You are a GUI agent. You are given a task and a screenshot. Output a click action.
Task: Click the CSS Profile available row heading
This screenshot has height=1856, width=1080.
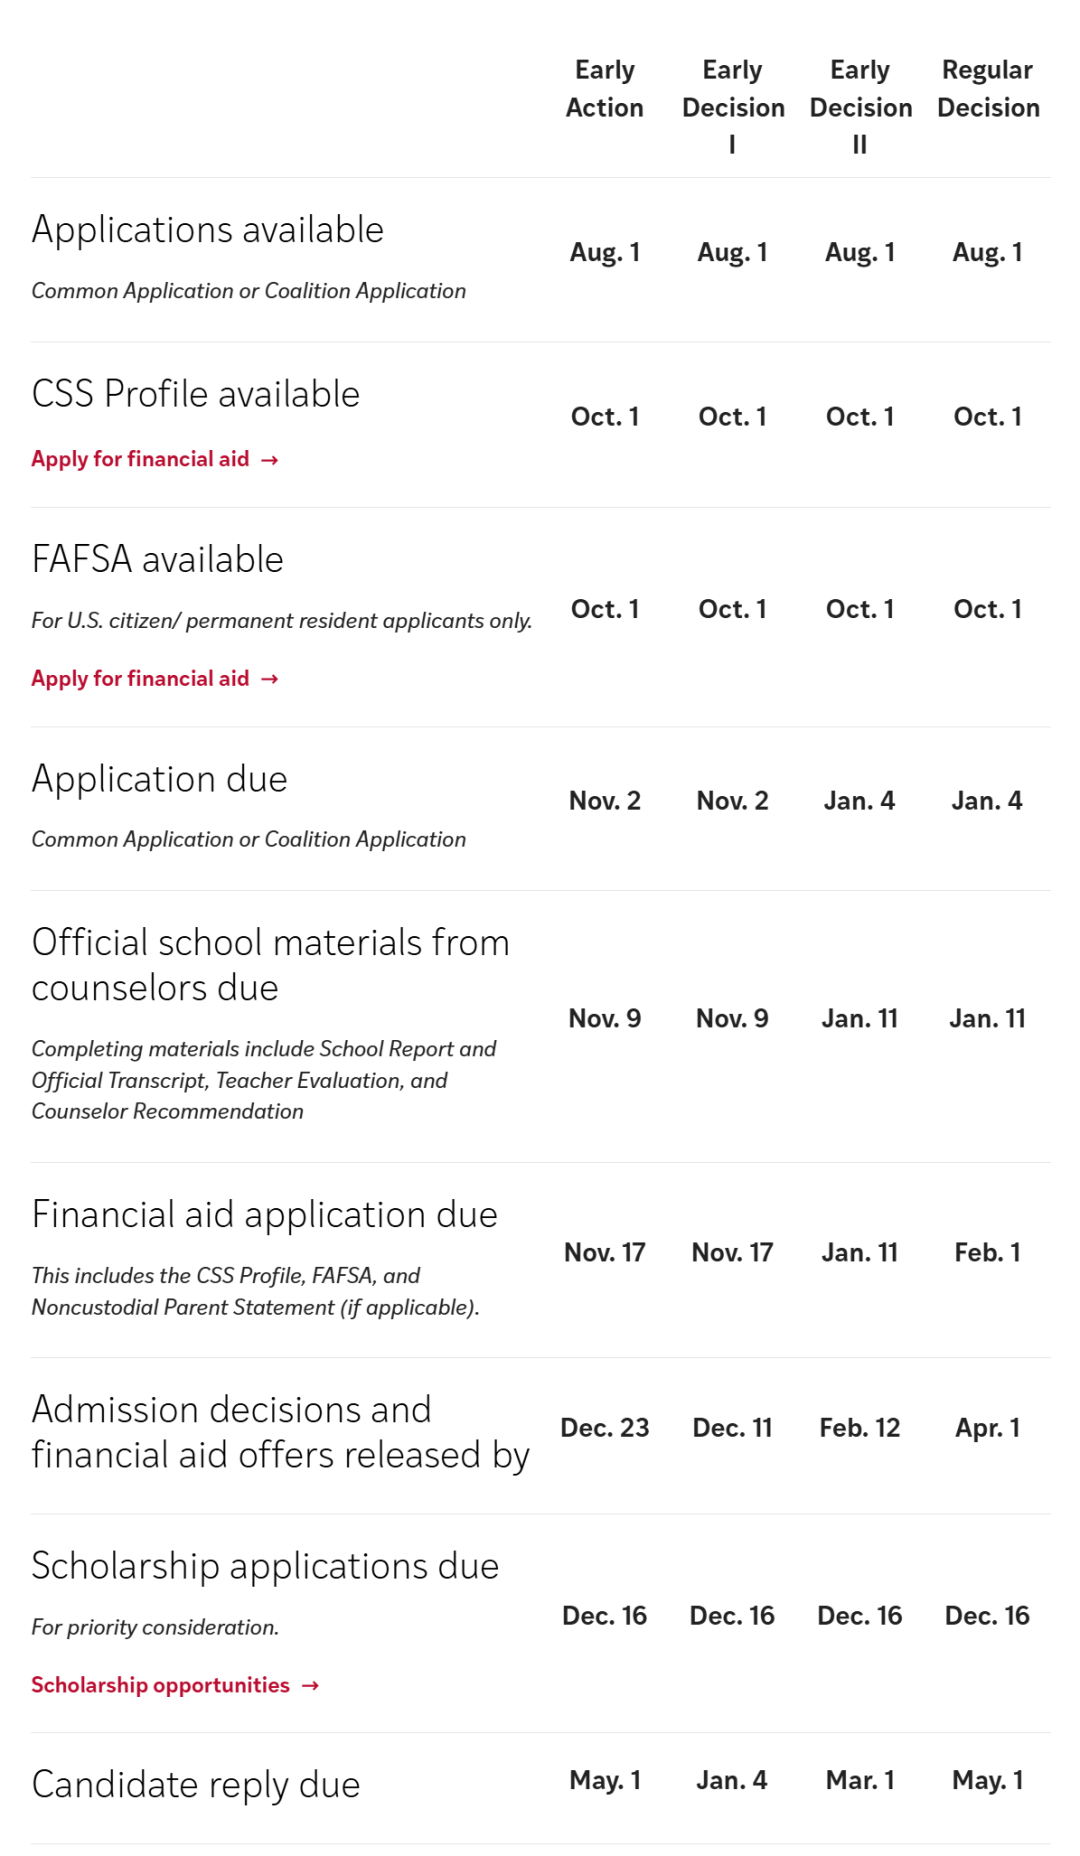pos(196,393)
